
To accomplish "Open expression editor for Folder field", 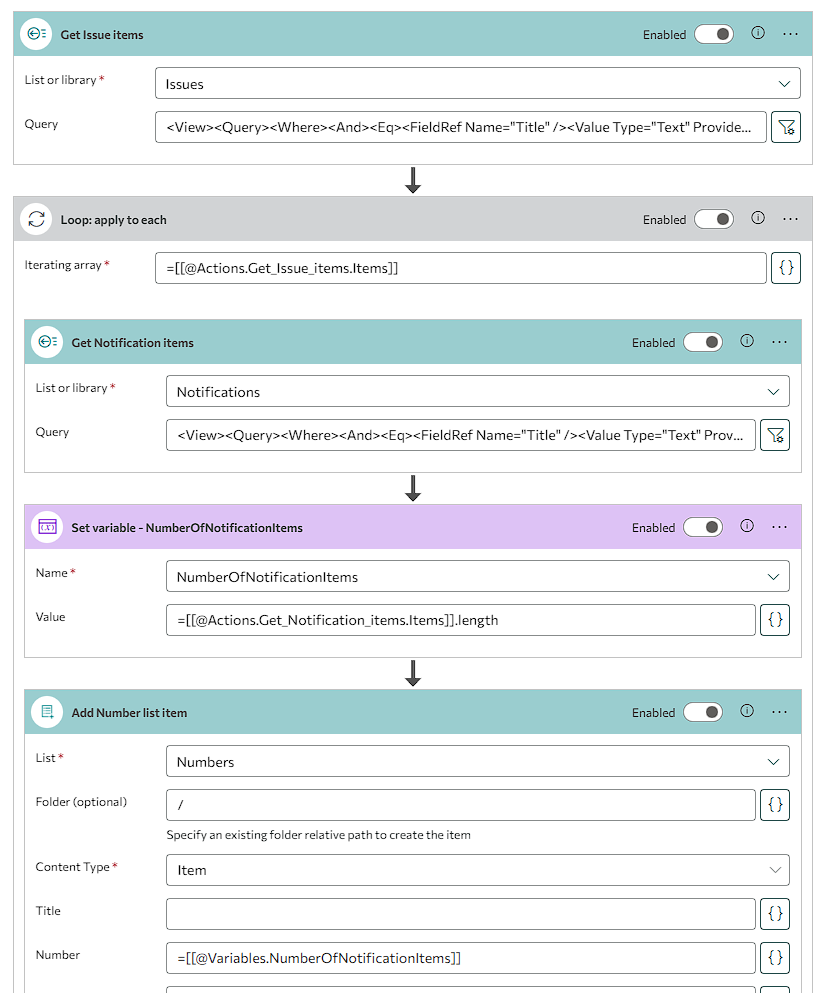I will 774,805.
